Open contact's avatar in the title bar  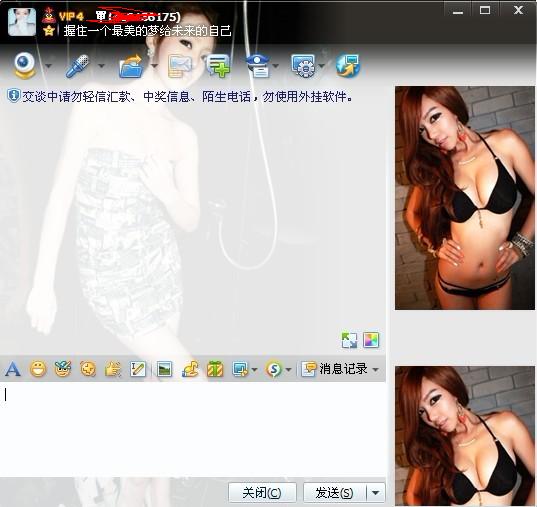point(22,22)
